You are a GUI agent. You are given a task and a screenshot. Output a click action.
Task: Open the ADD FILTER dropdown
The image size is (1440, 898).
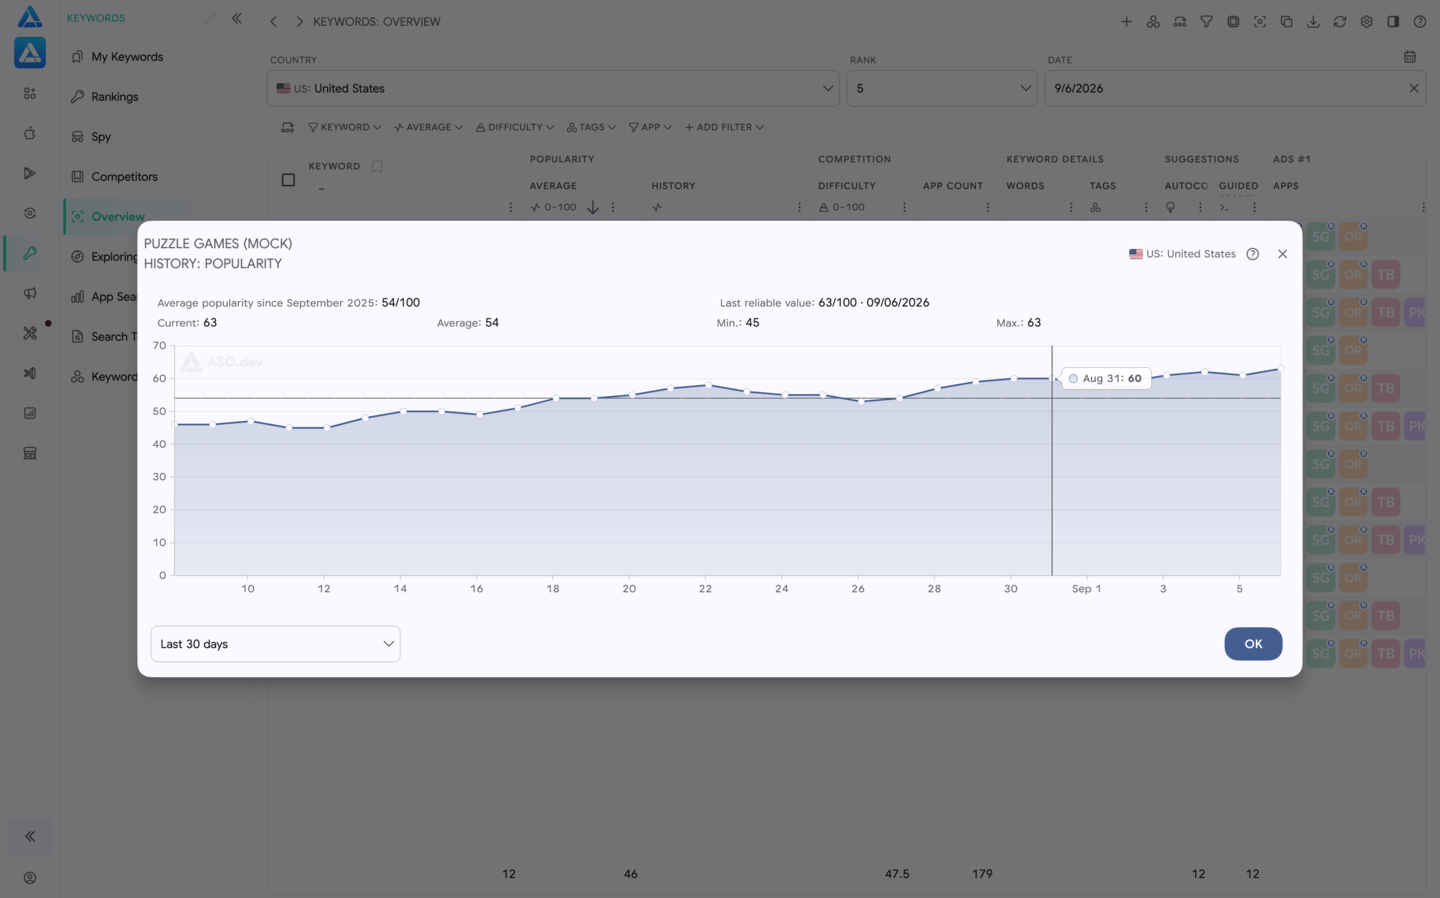point(724,127)
